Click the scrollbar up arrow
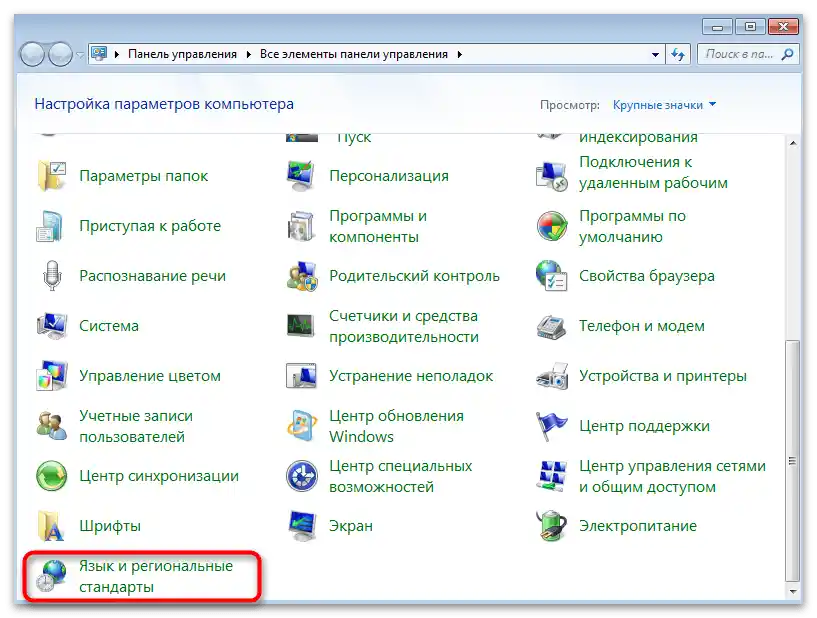The image size is (817, 618). pyautogui.click(x=793, y=143)
